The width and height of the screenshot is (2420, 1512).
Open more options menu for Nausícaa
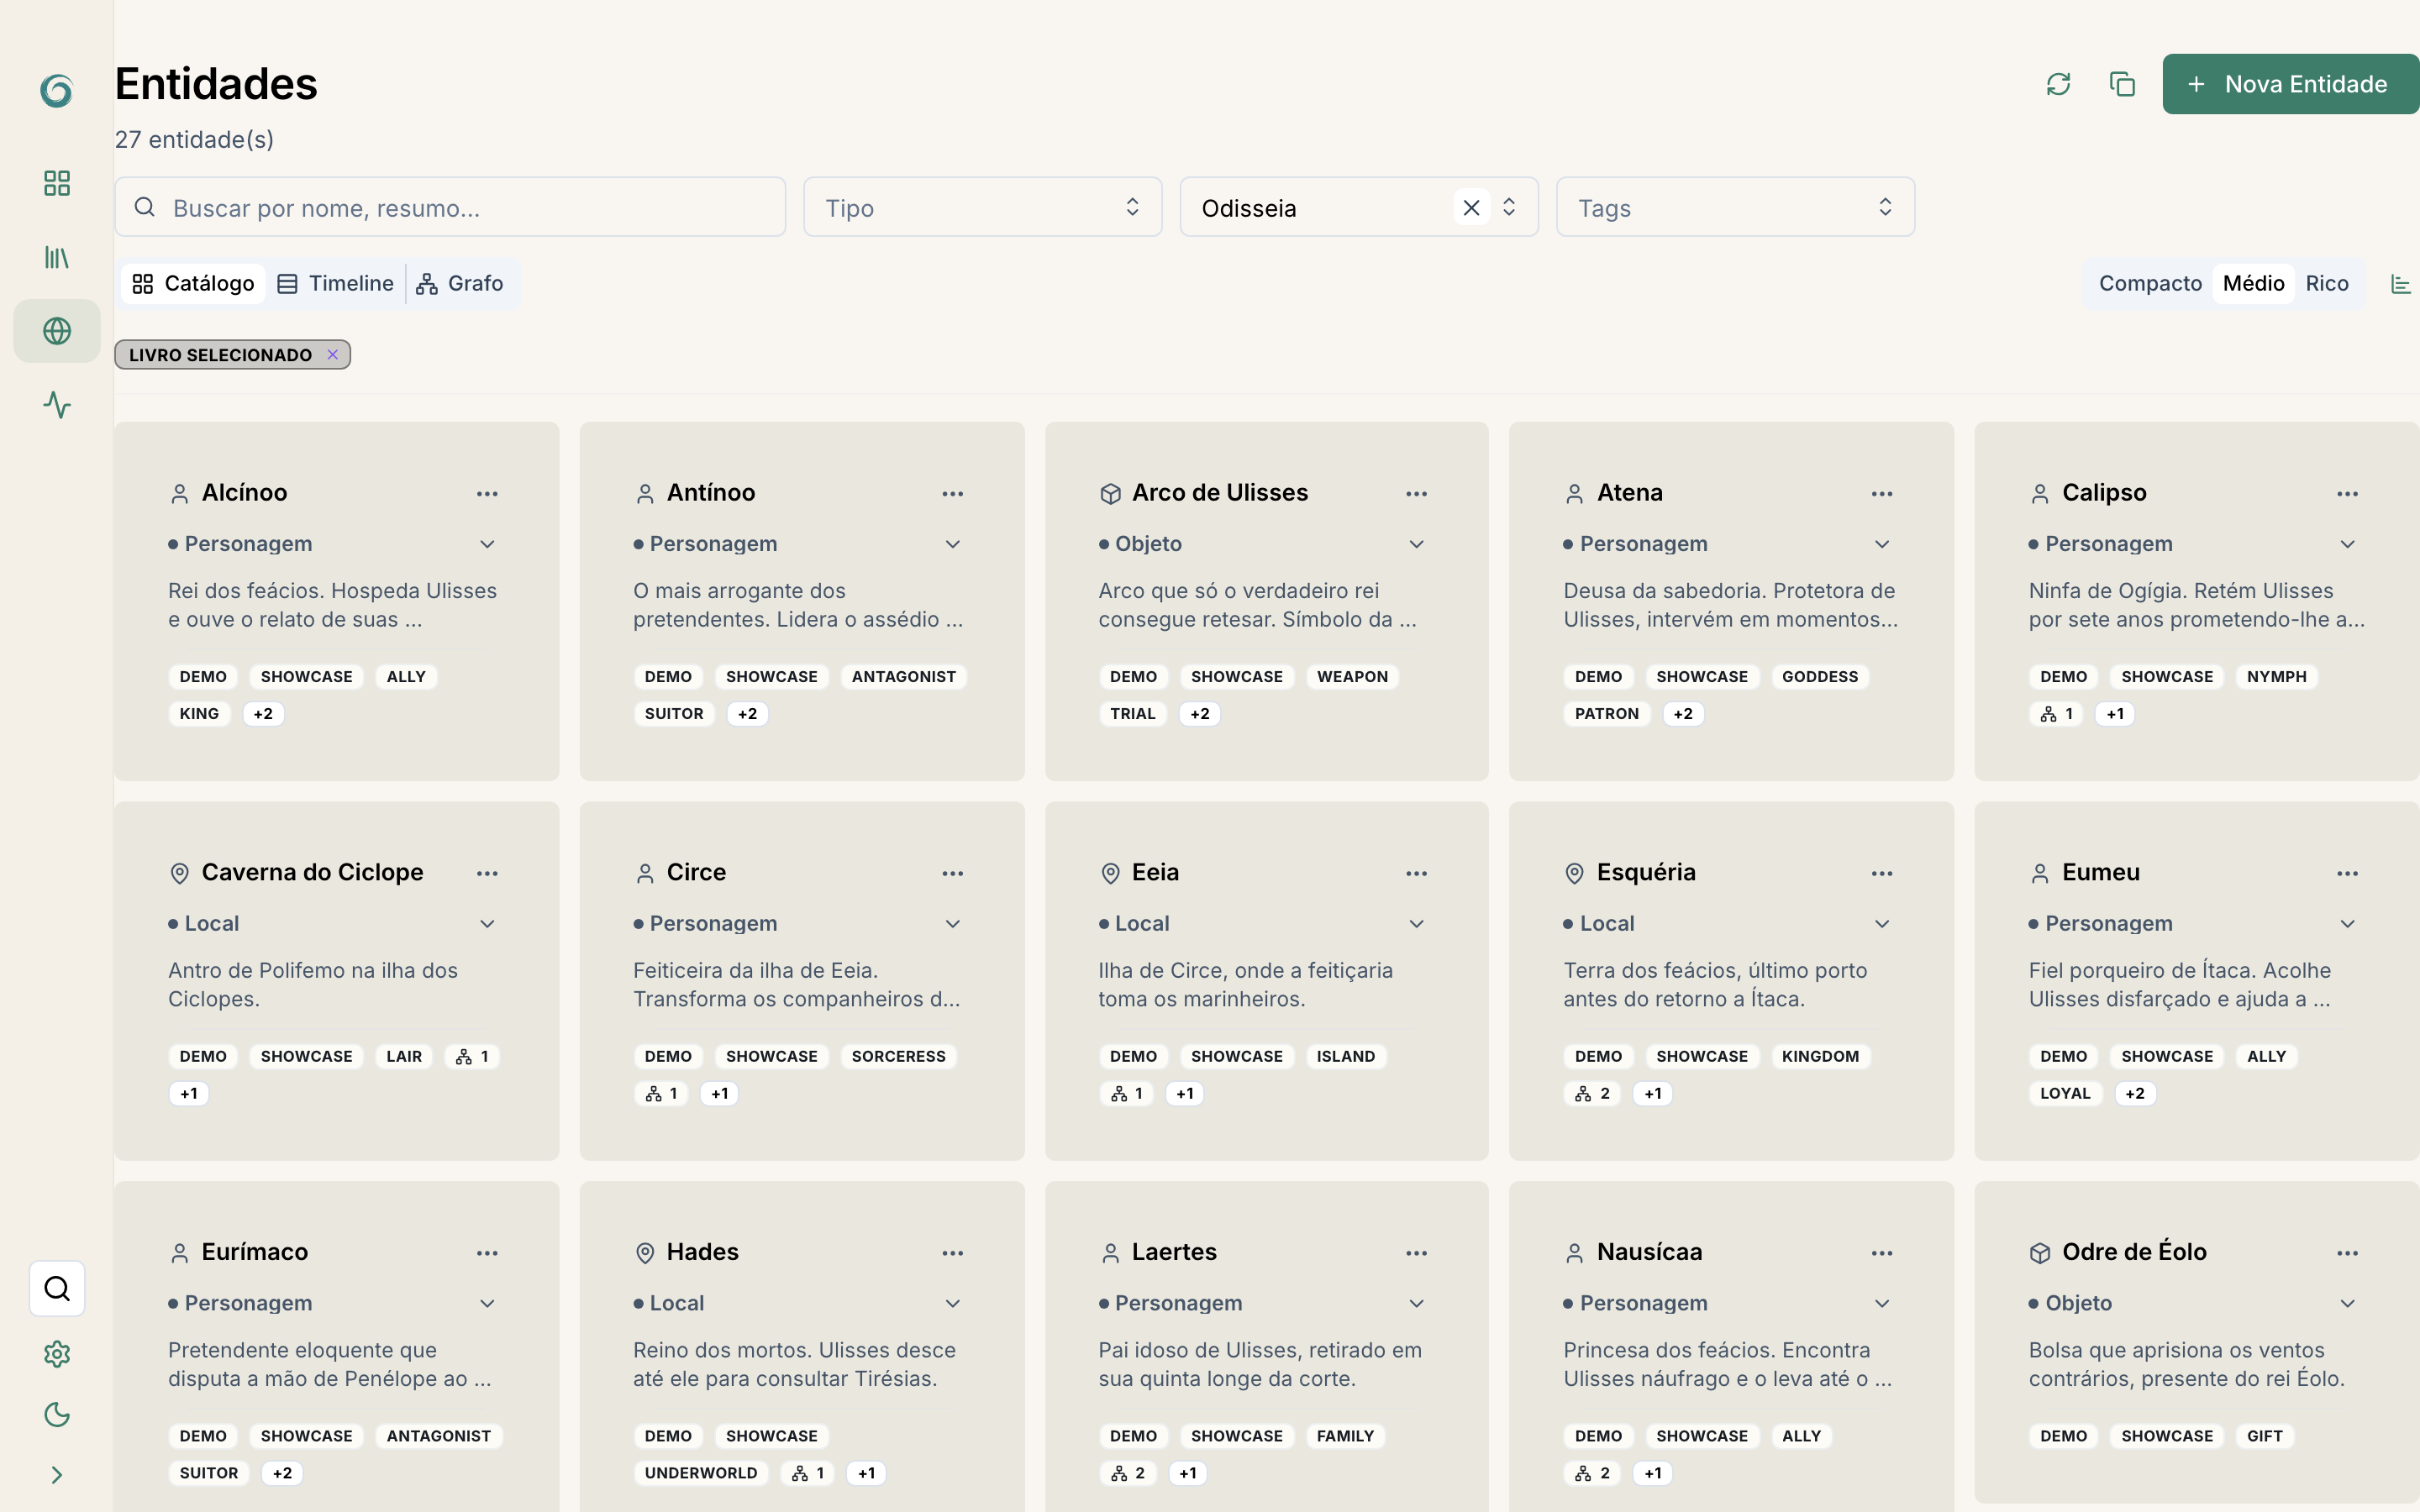click(x=1882, y=1253)
